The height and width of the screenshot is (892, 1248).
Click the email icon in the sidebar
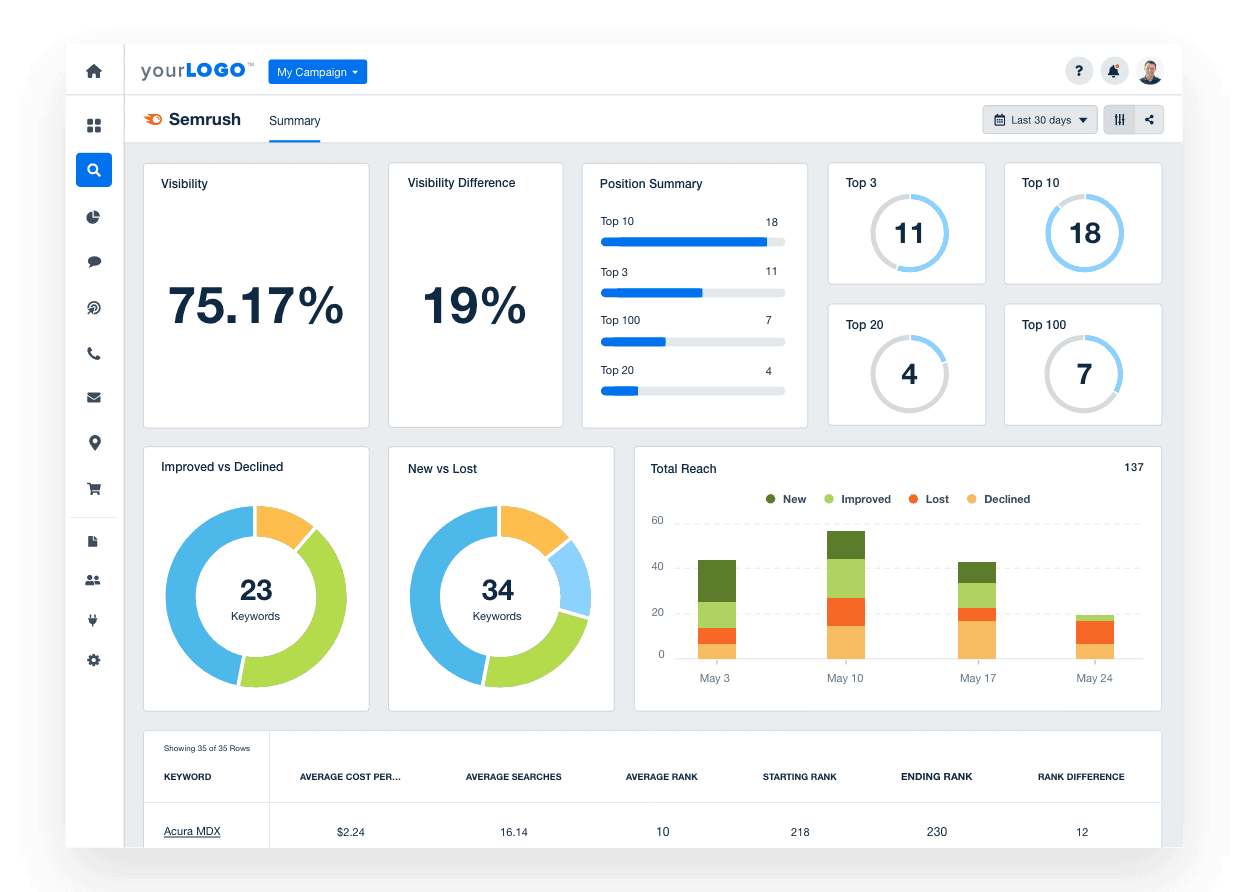click(x=93, y=397)
